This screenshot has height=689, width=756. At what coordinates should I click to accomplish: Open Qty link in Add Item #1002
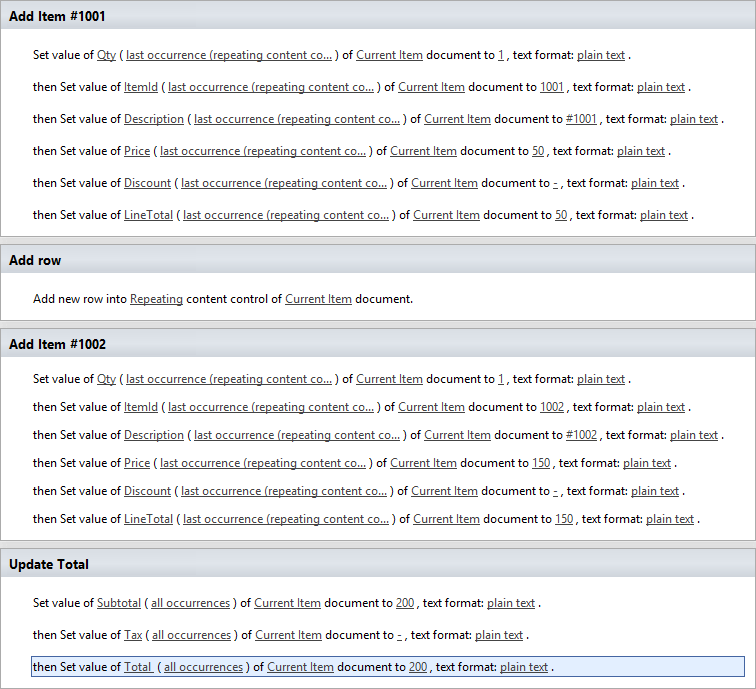click(106, 379)
